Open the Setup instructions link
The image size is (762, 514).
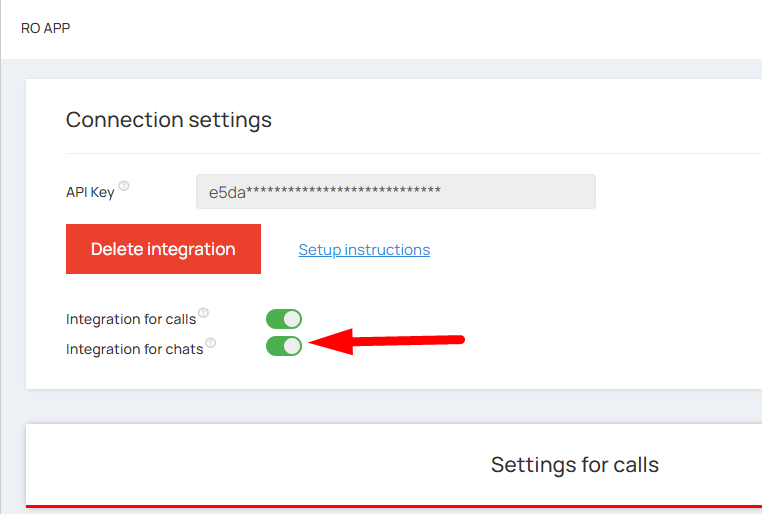point(364,250)
